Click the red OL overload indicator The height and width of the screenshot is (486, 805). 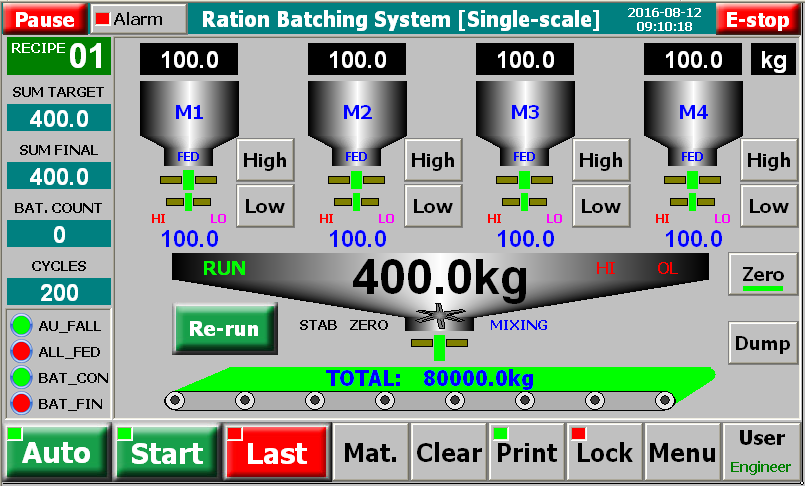click(x=667, y=268)
